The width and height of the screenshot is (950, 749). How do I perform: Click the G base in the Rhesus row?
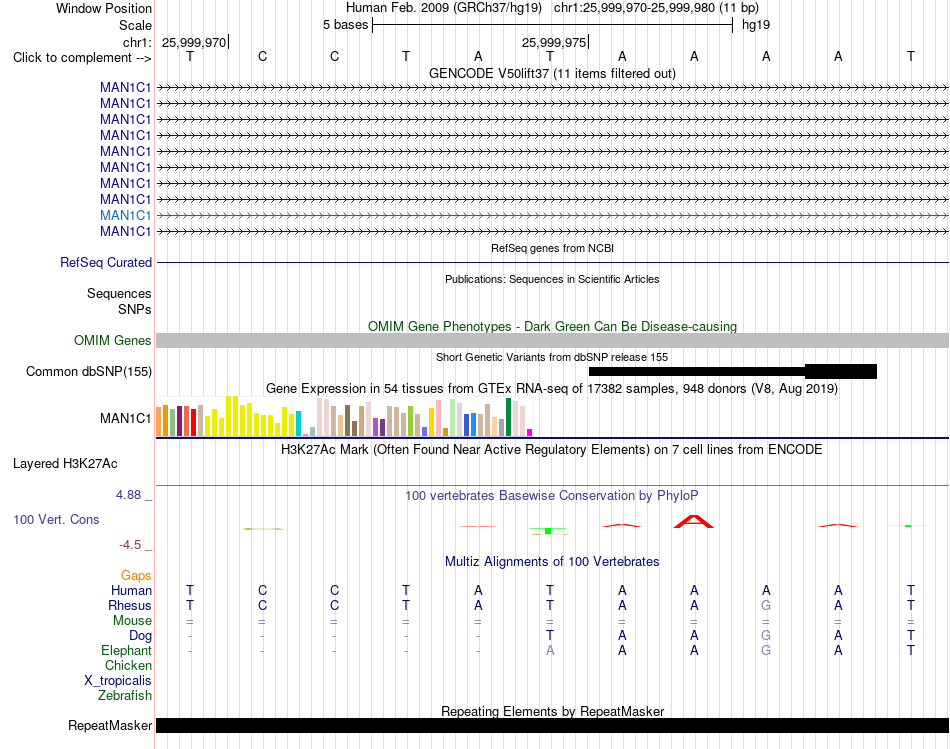tap(766, 605)
